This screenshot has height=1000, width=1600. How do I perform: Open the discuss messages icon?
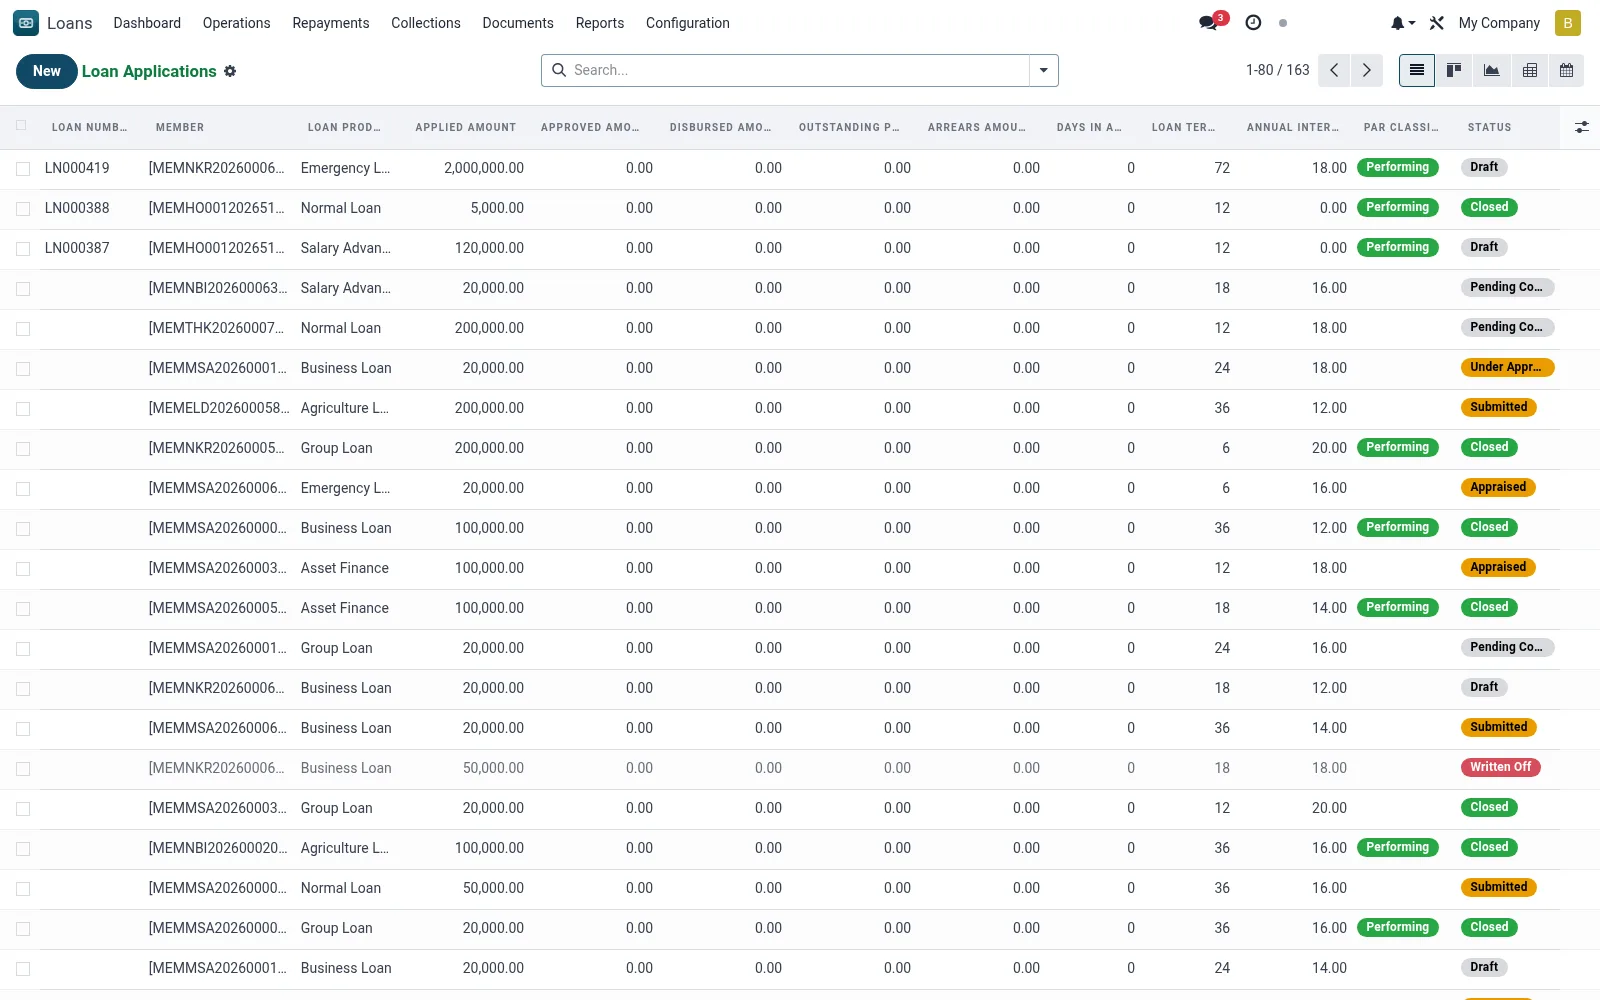1210,23
